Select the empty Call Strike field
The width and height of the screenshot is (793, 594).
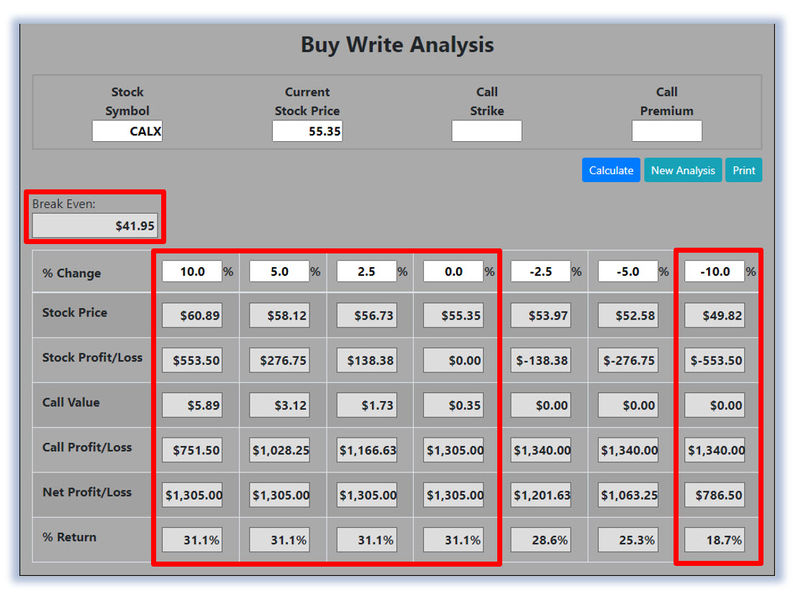tap(487, 131)
